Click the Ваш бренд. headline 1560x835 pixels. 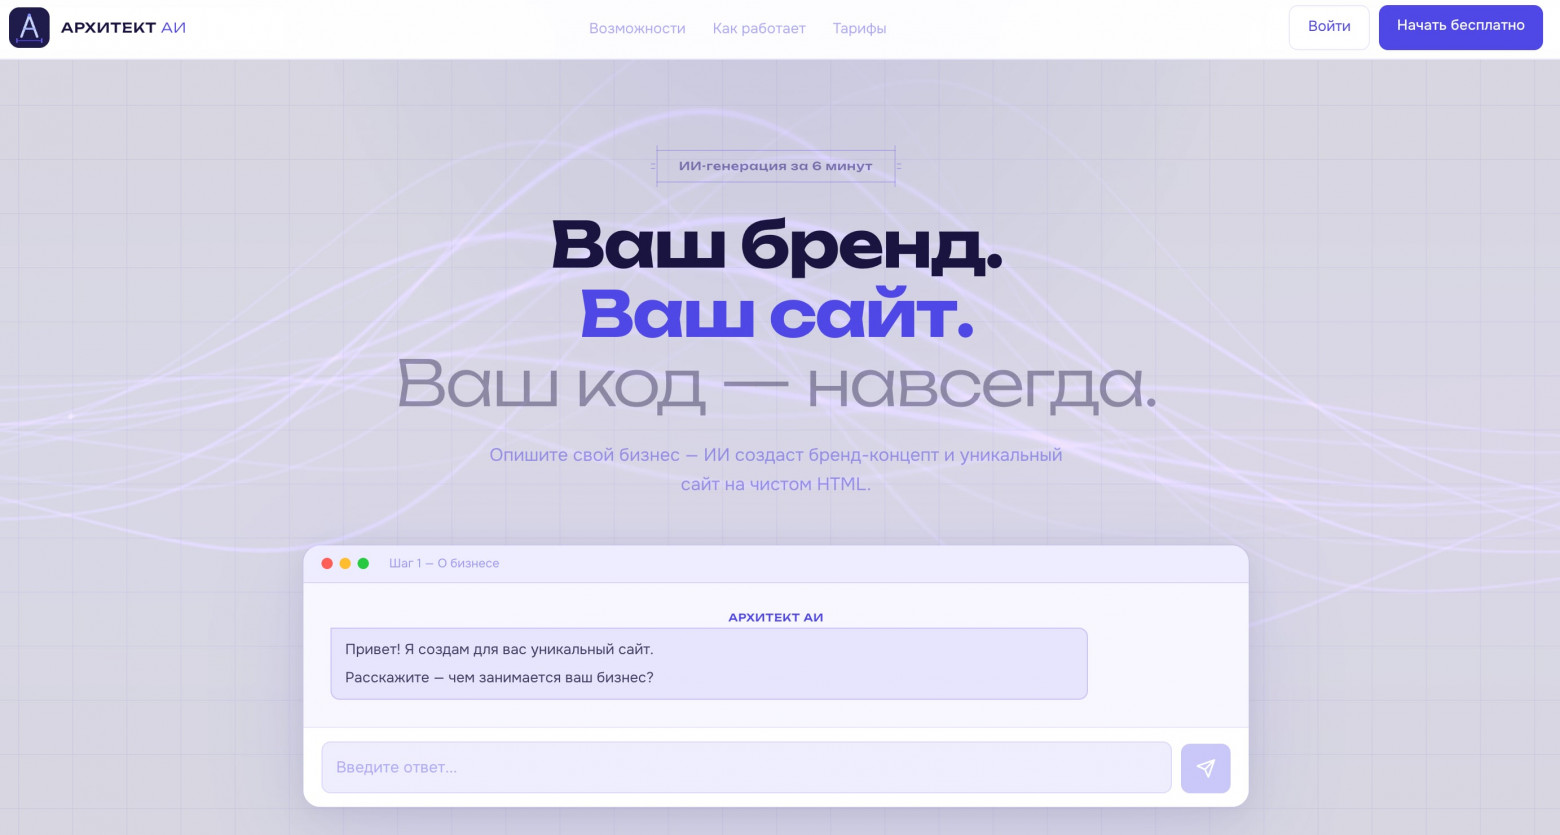(x=777, y=245)
